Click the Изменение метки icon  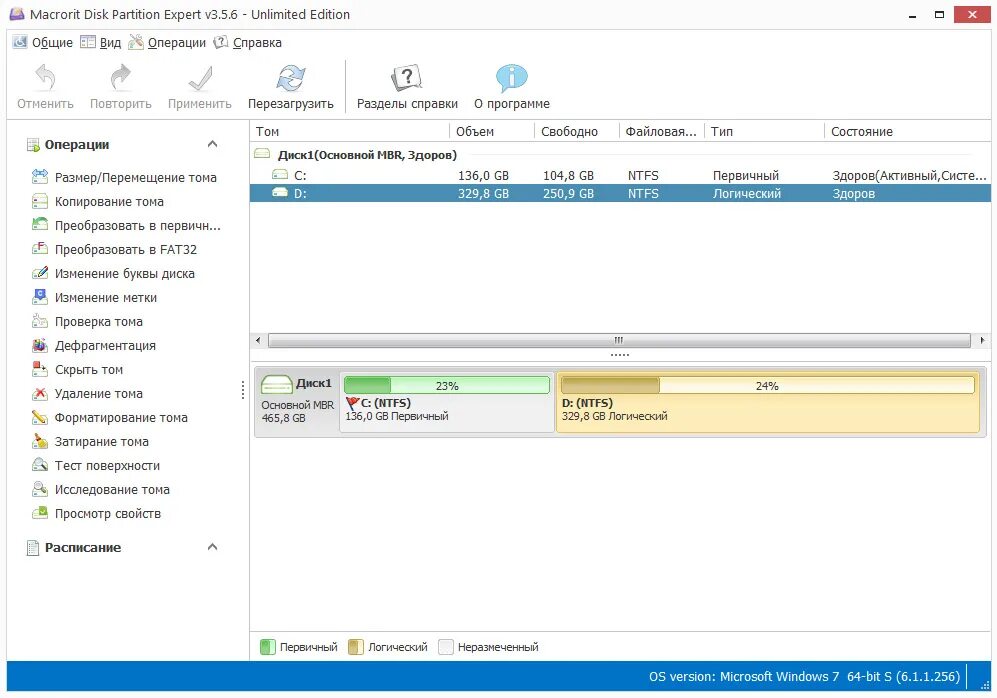[39, 296]
